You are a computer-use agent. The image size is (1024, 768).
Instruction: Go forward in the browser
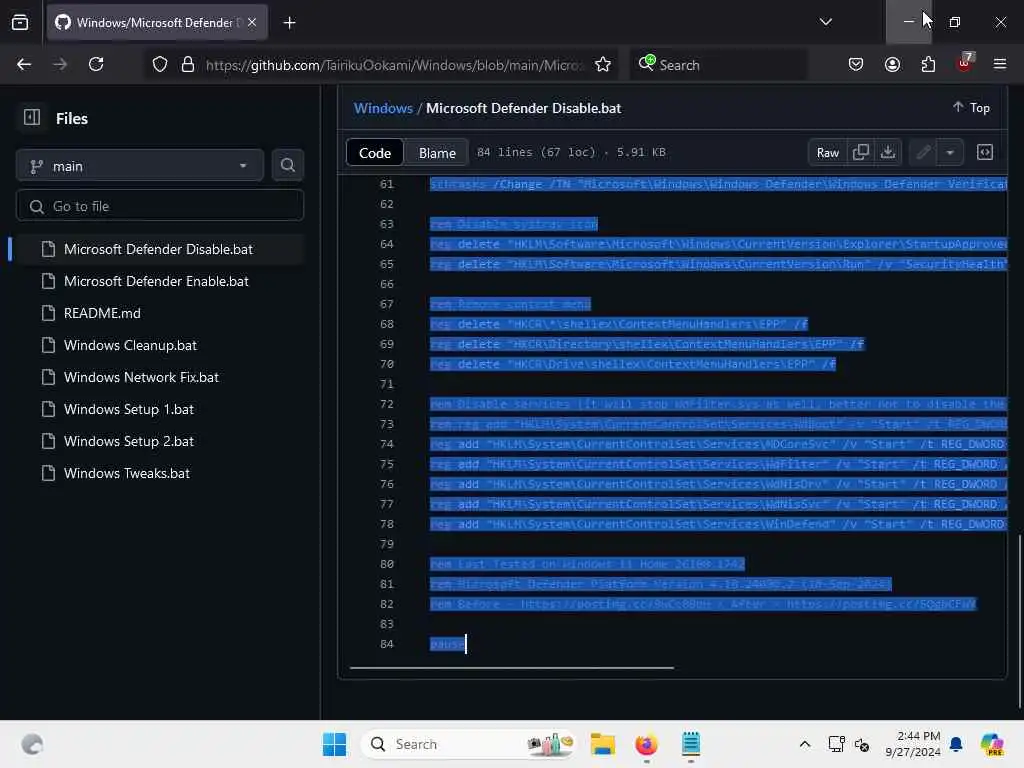60,64
